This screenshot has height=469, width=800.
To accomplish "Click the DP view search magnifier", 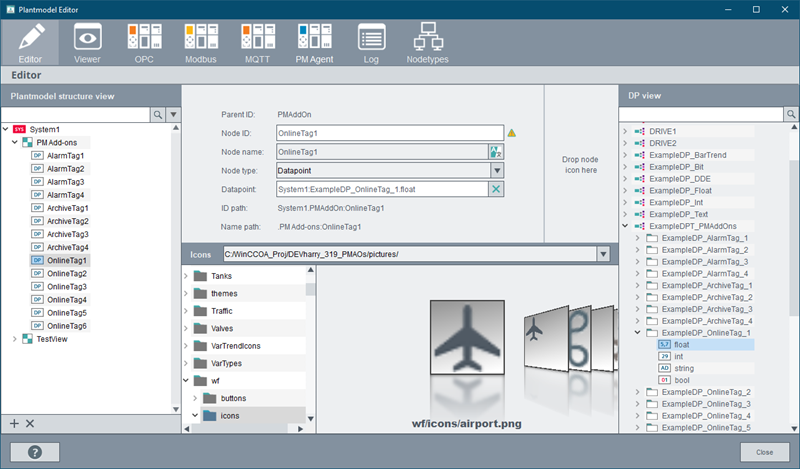I will point(791,115).
